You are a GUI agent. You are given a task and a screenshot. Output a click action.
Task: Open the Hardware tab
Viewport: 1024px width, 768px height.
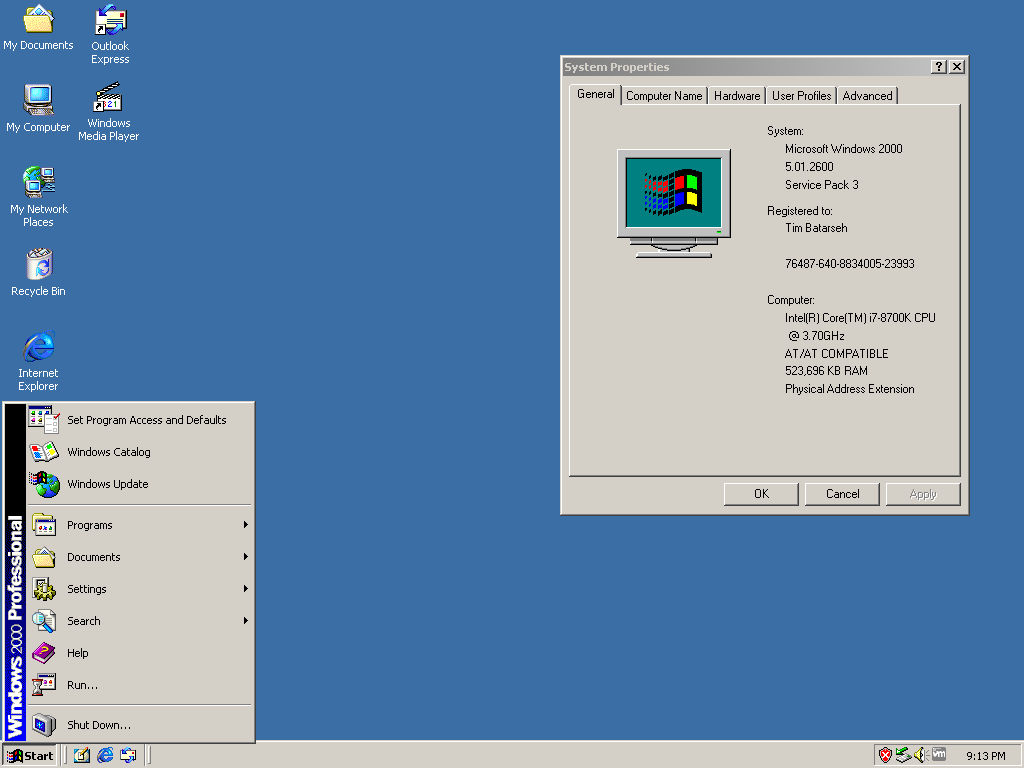coord(737,95)
